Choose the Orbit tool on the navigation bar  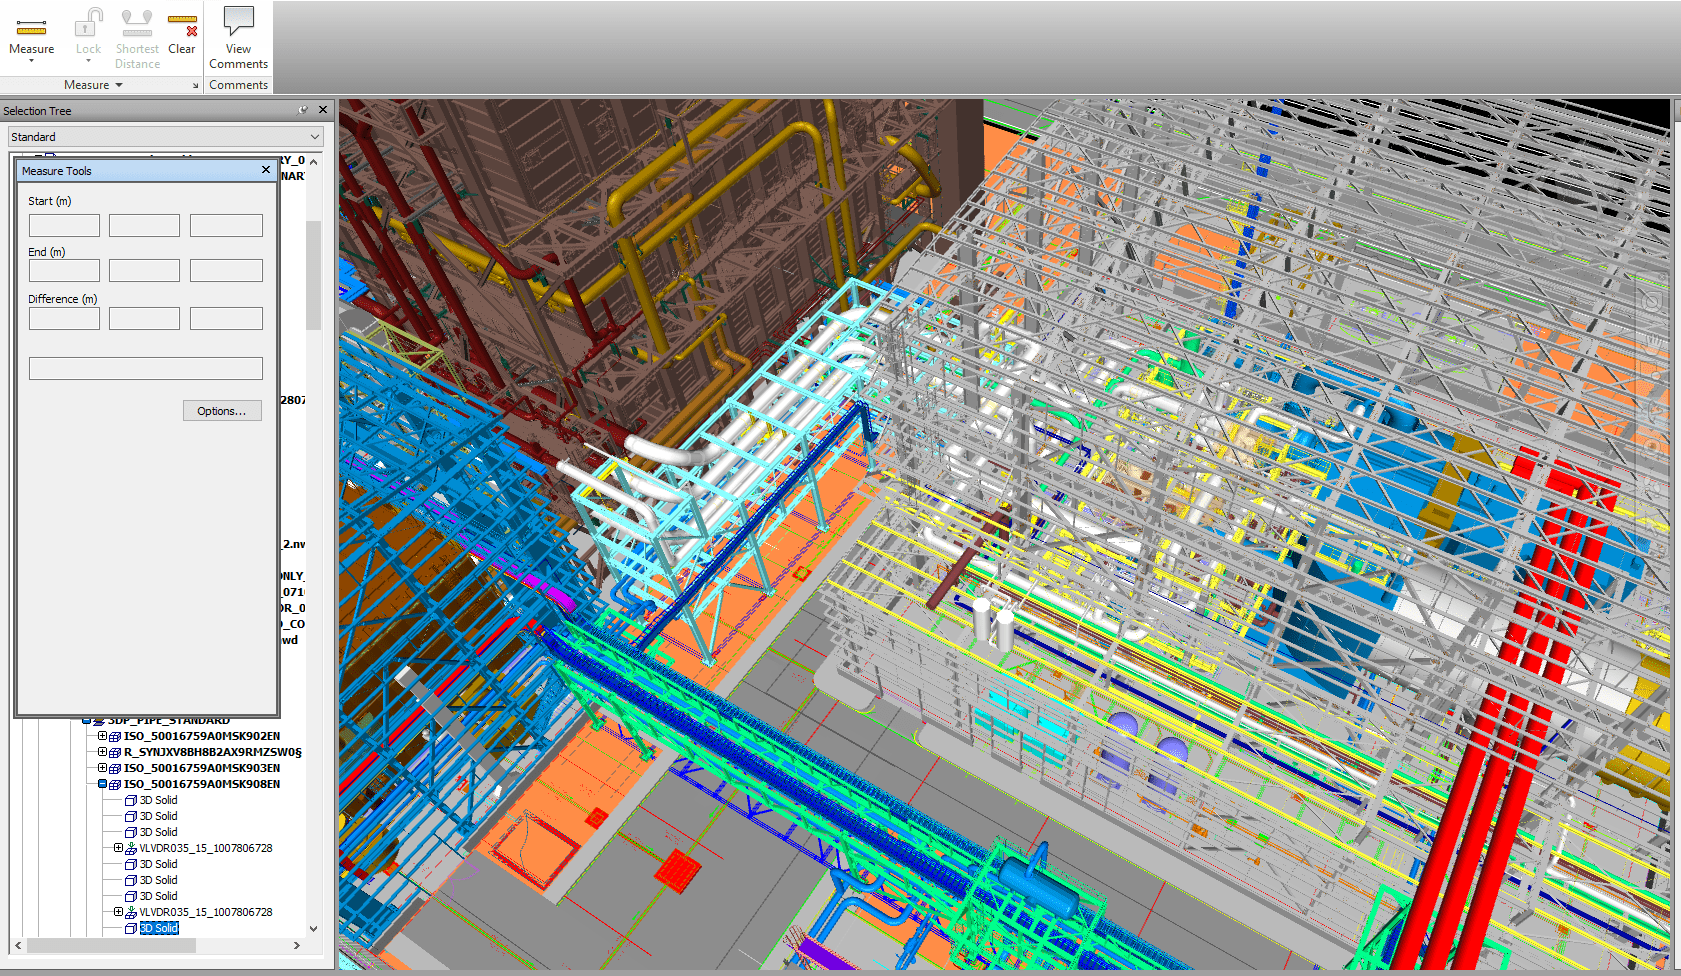(1653, 410)
